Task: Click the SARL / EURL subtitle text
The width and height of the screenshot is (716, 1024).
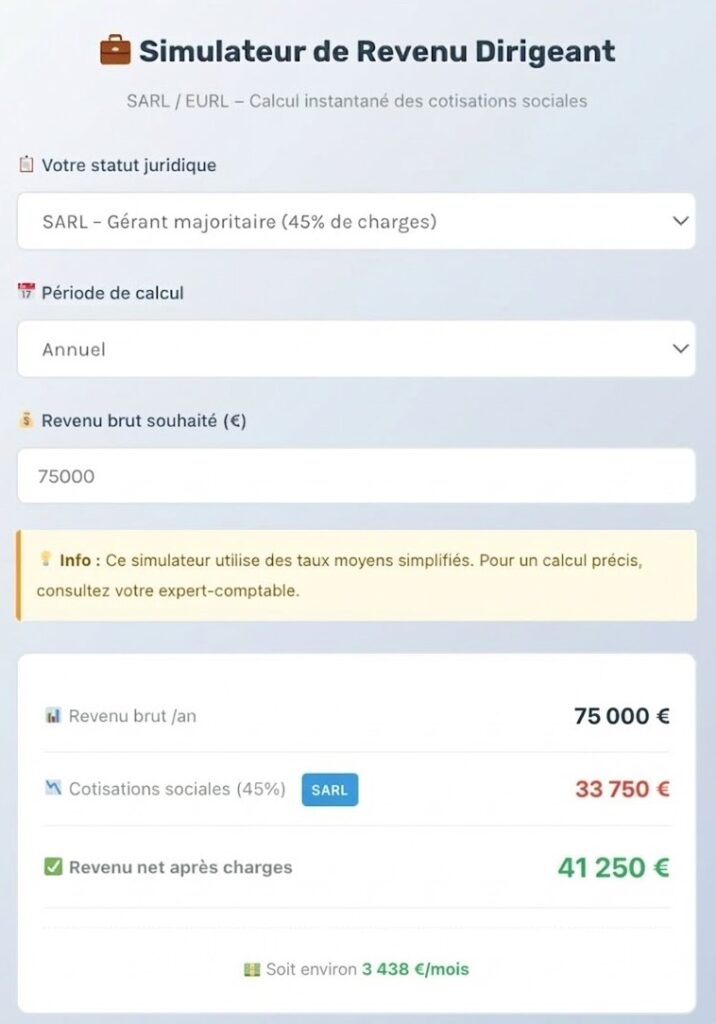Action: pyautogui.click(x=358, y=101)
